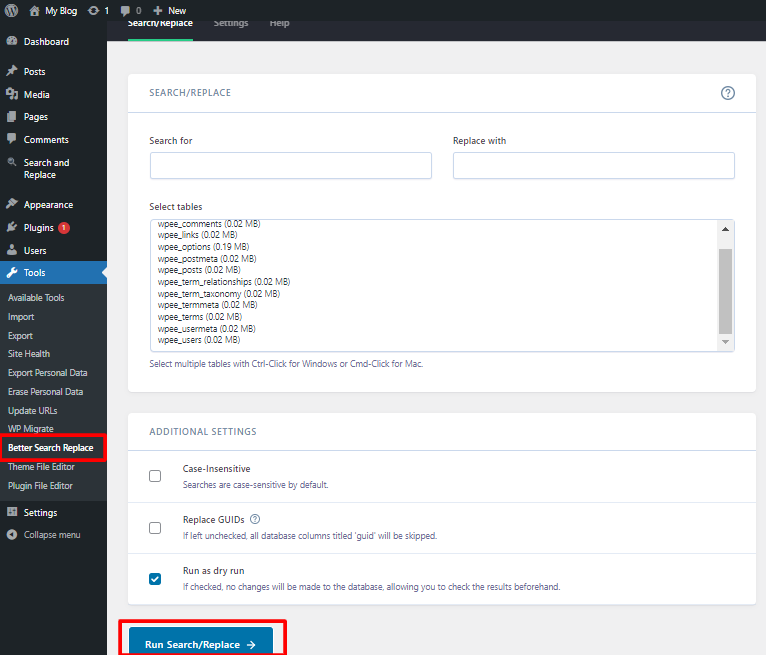Open Erase Personal Data submenu item

[45, 392]
